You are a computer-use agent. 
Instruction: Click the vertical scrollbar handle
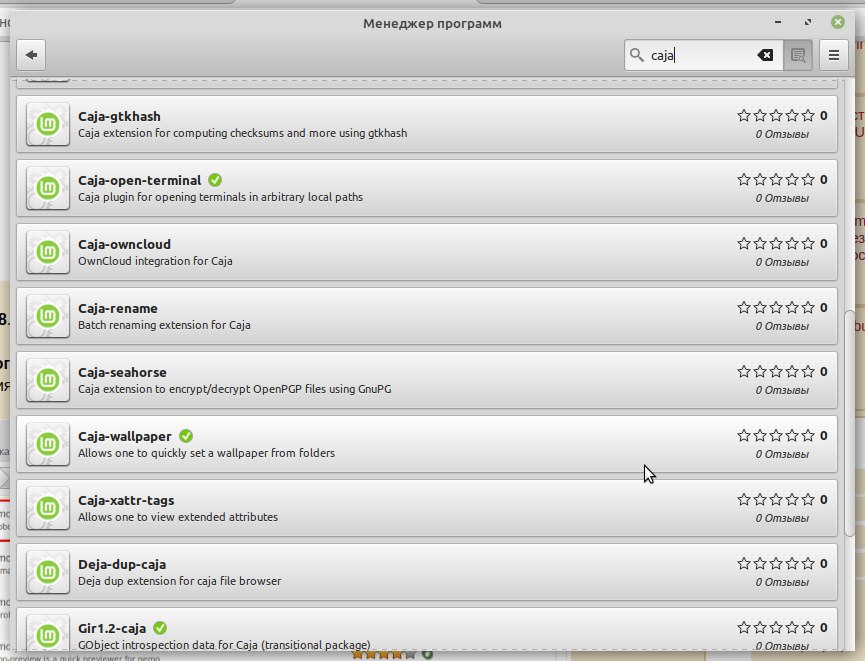(850, 423)
